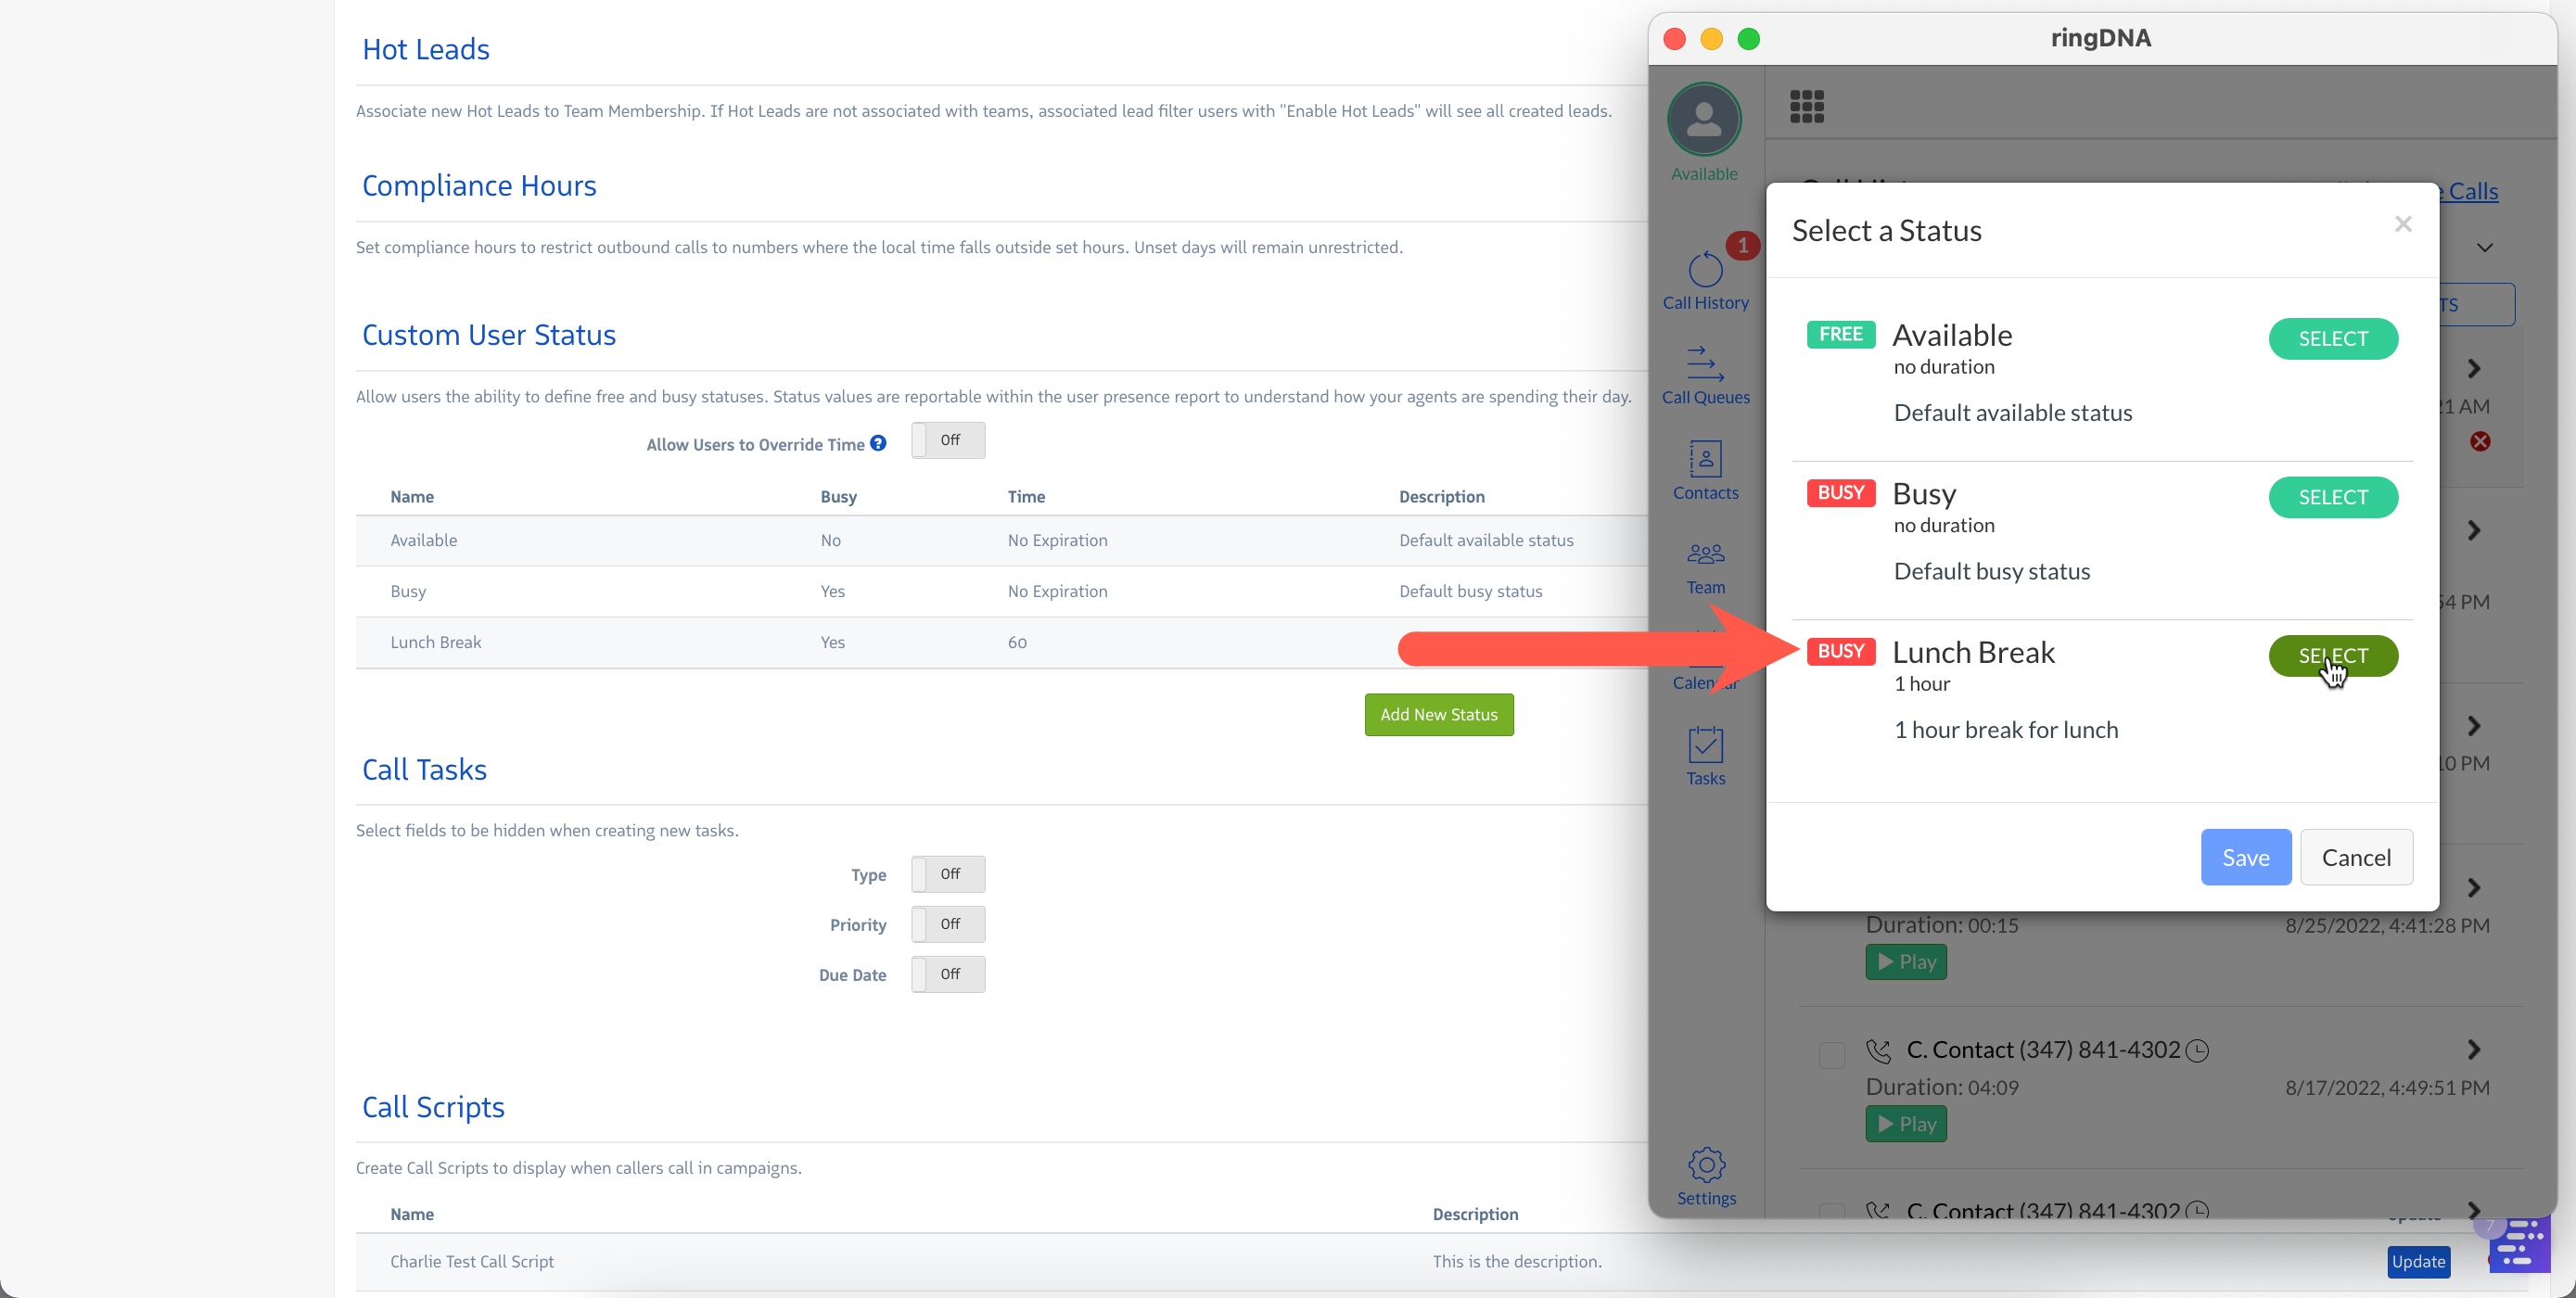Screen dimensions: 2576x1298
Task: Expand the 4:41:28 PM call chevron
Action: point(2473,888)
